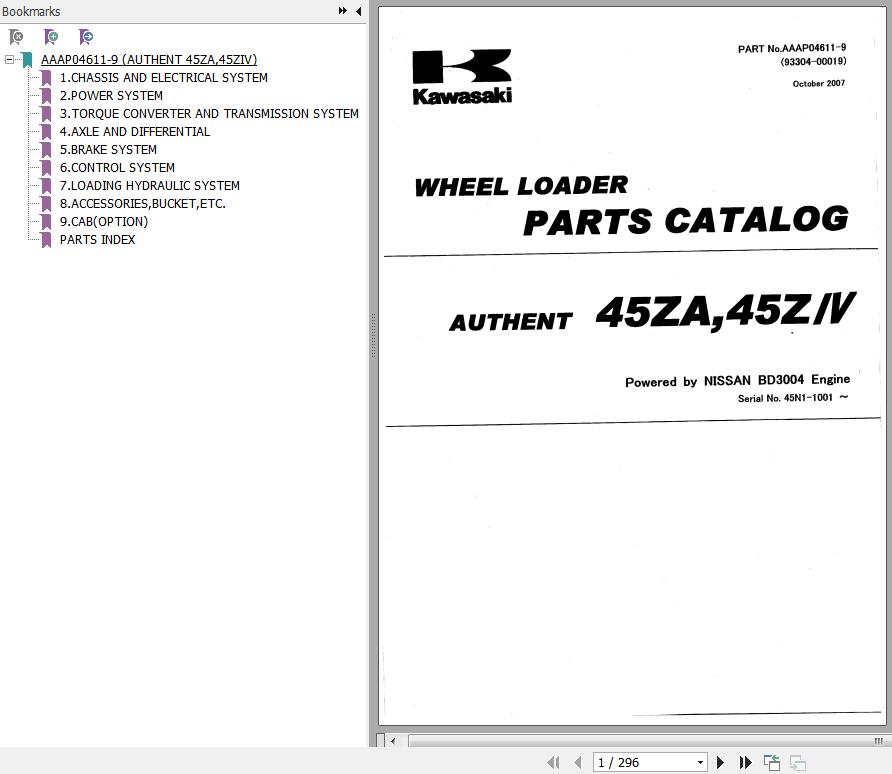The width and height of the screenshot is (892, 774).
Task: Open the AAAP04611-9 (AUTHENT 45ZA,45ZIV) bookmark
Action: (149, 59)
